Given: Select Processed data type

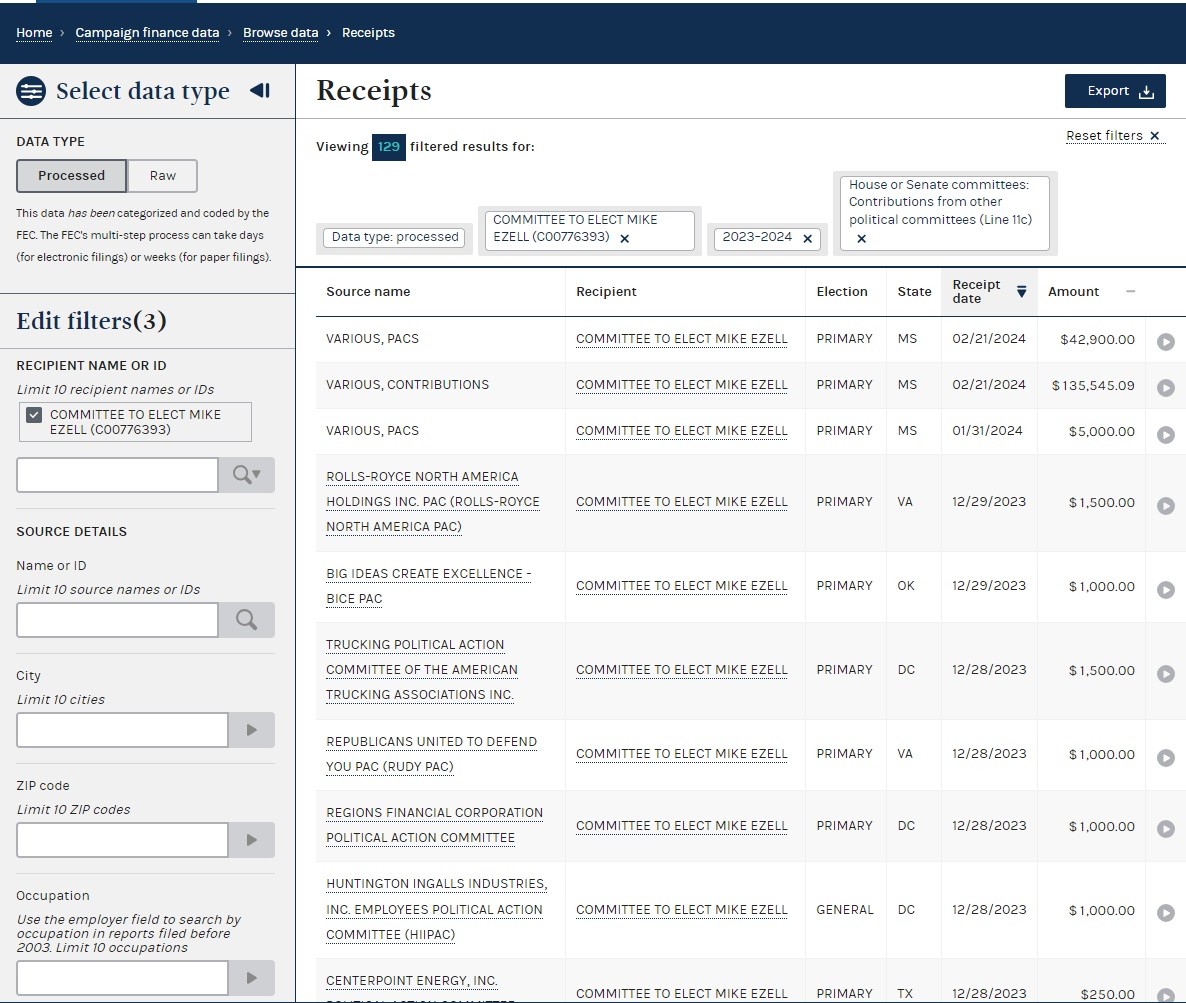Looking at the screenshot, I should click(x=72, y=175).
